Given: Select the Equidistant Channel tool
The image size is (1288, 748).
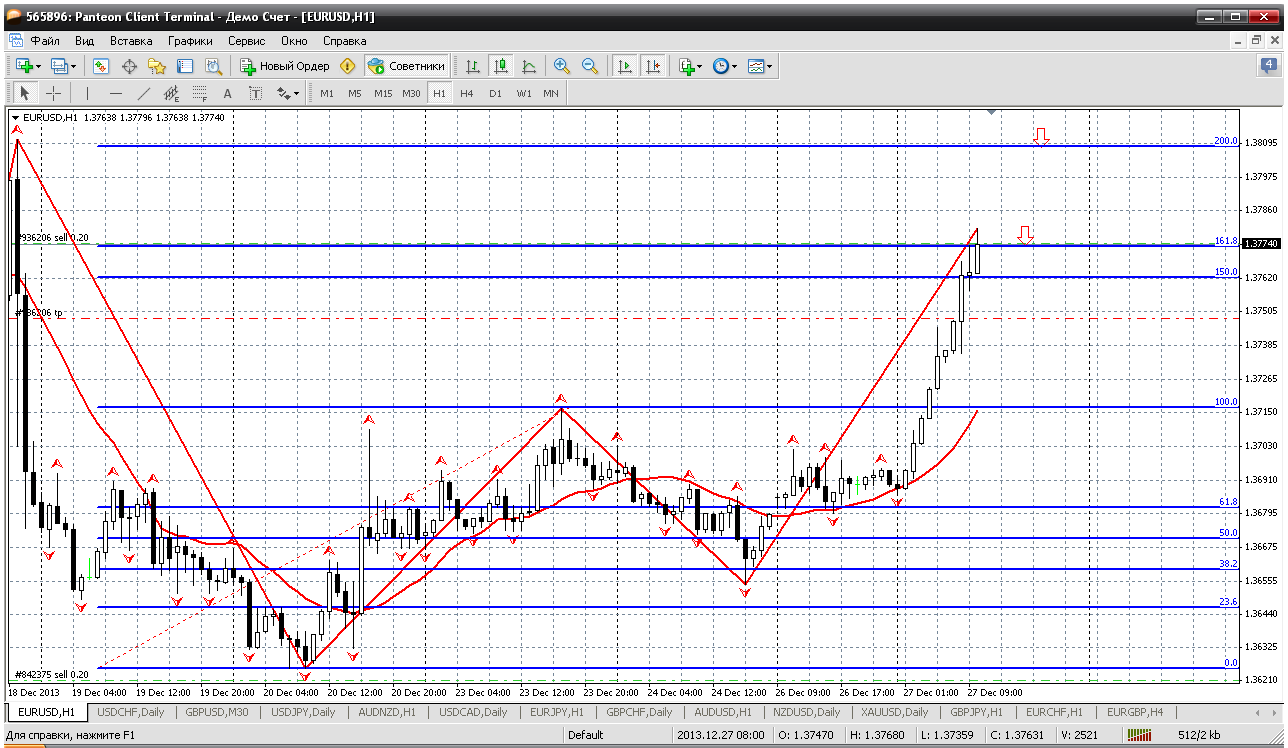Looking at the screenshot, I should (x=171, y=93).
